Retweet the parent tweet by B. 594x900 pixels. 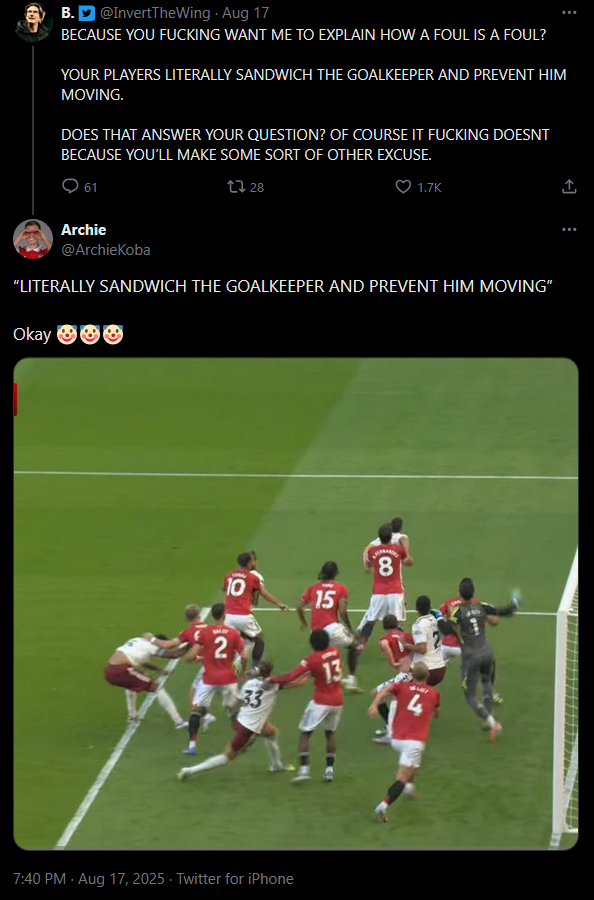(x=236, y=187)
